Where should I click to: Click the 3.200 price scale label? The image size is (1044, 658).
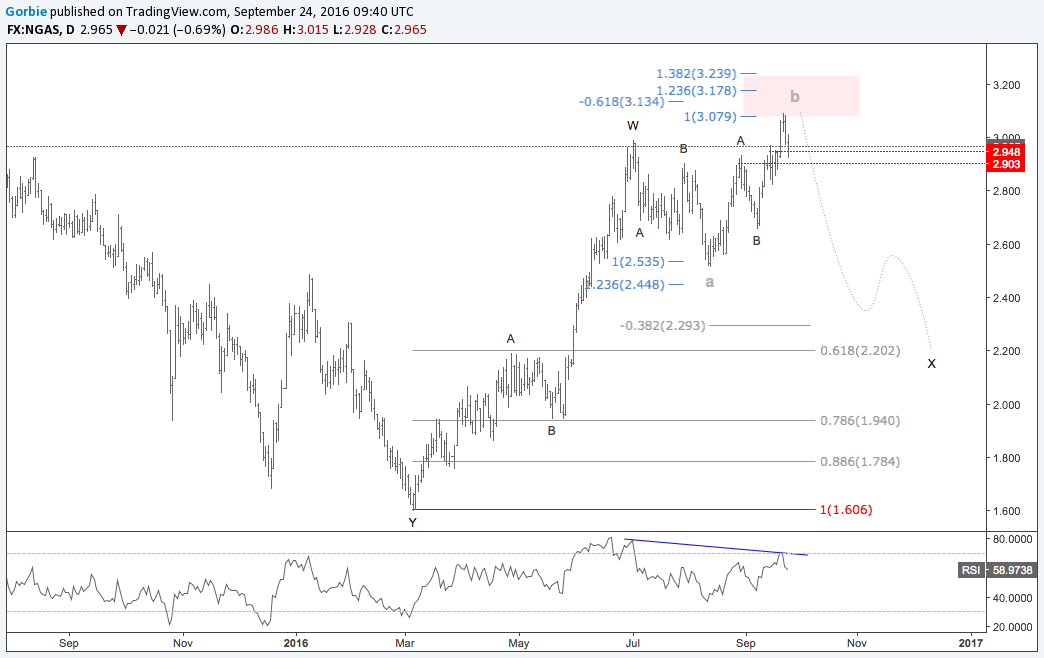(1006, 85)
